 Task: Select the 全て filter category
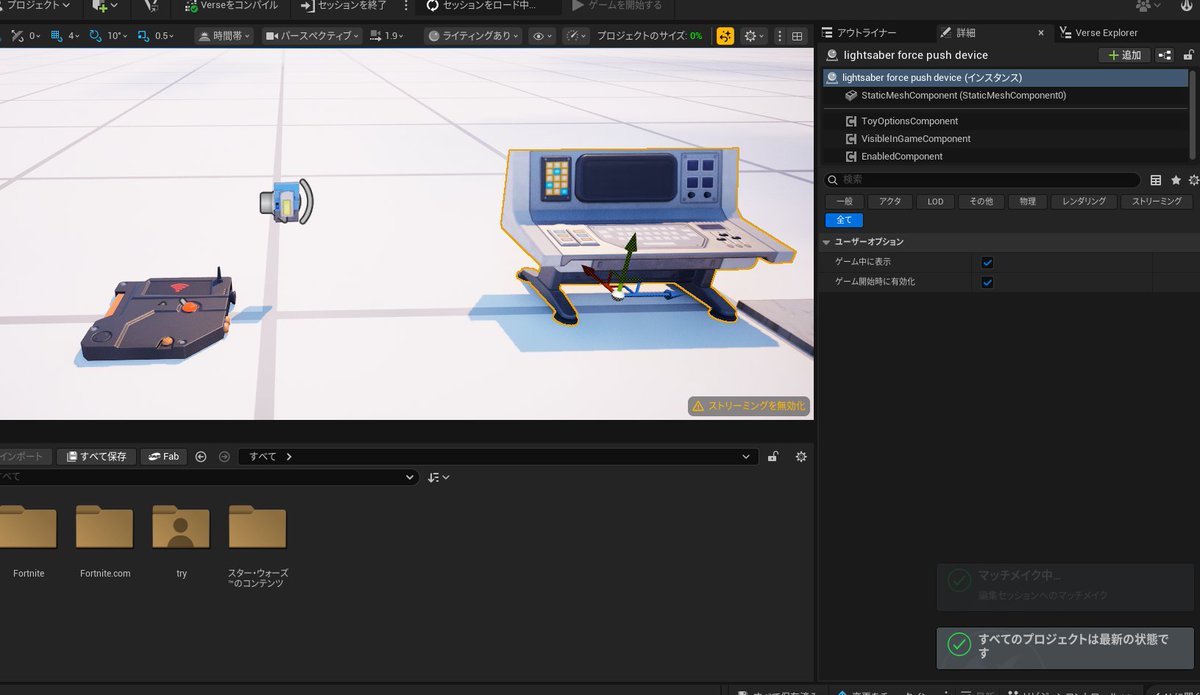844,220
